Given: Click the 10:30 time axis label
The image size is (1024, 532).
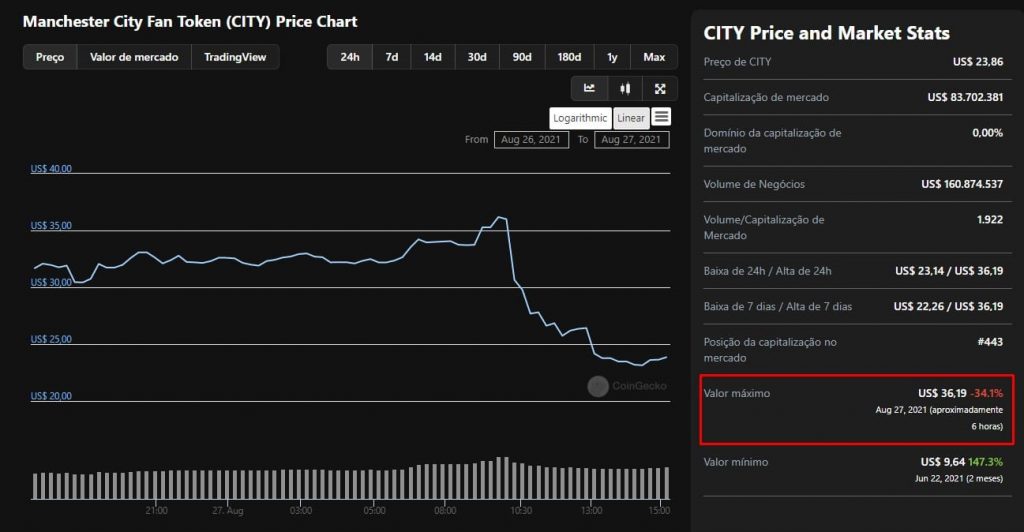Looking at the screenshot, I should [x=521, y=510].
